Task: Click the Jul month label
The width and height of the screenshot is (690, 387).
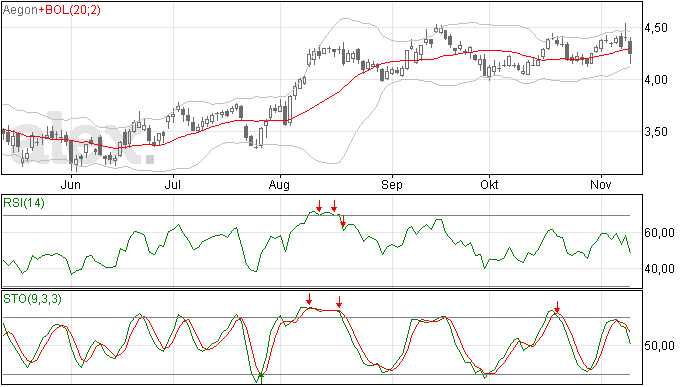Action: [172, 184]
